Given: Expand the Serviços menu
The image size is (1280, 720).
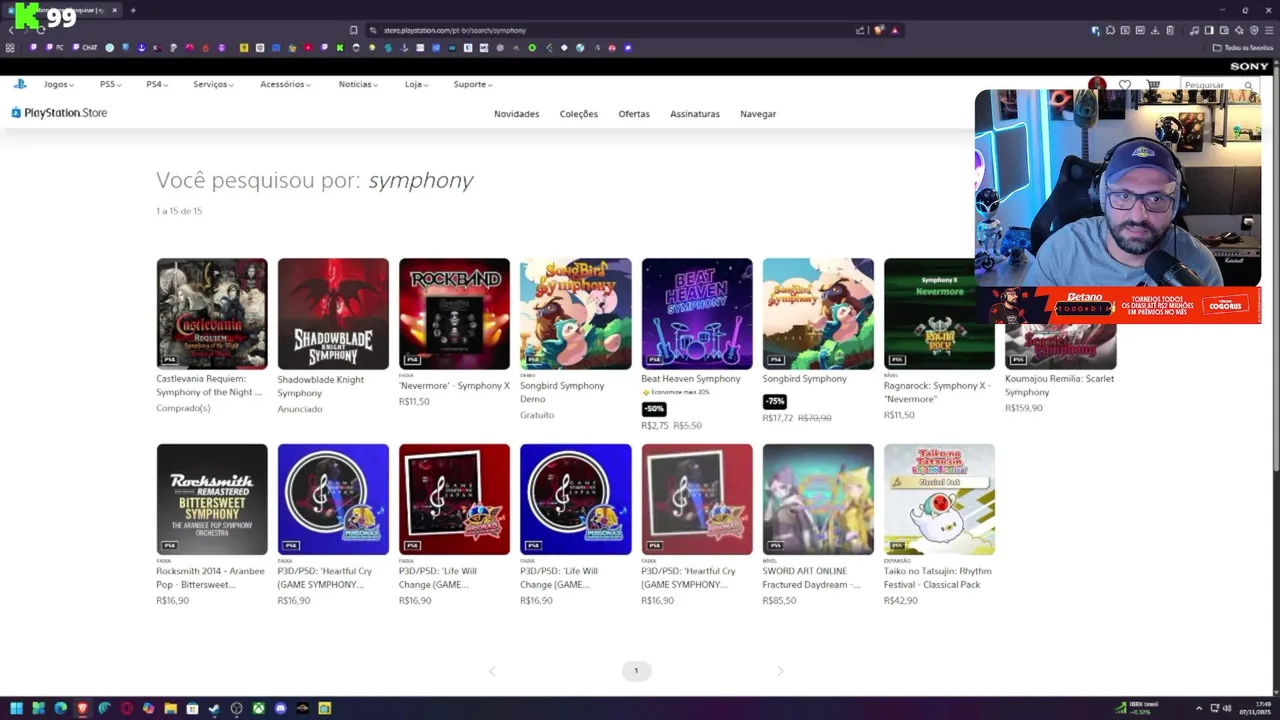Looking at the screenshot, I should point(213,84).
